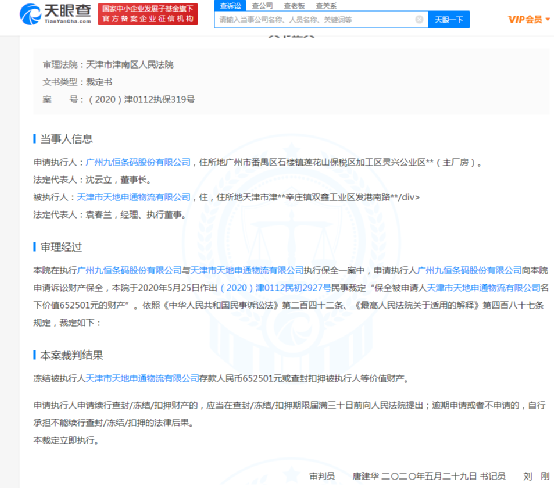554x488 pixels.
Task: Switch to the 查关系 search tab
Action: [x=326, y=6]
